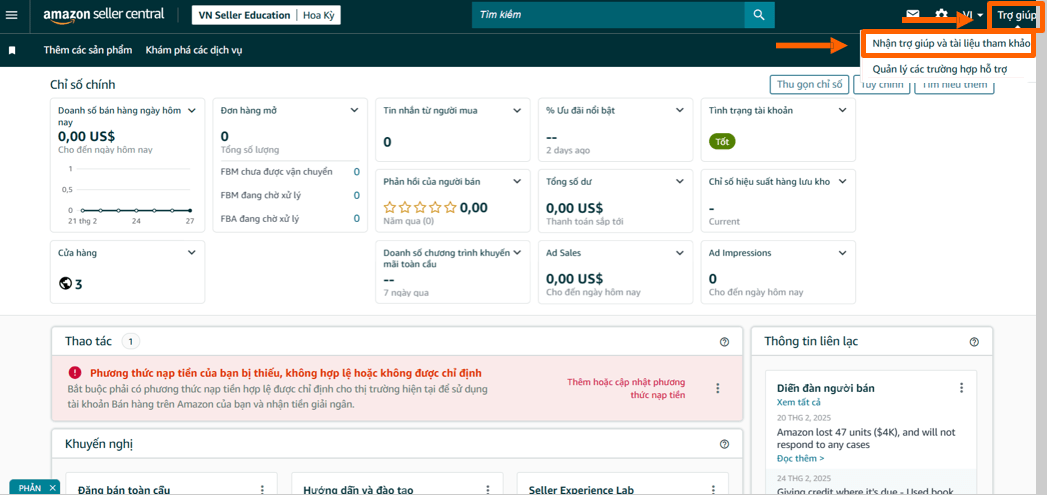
Task: Click Thu gọn chỉ số button
Action: click(x=809, y=84)
